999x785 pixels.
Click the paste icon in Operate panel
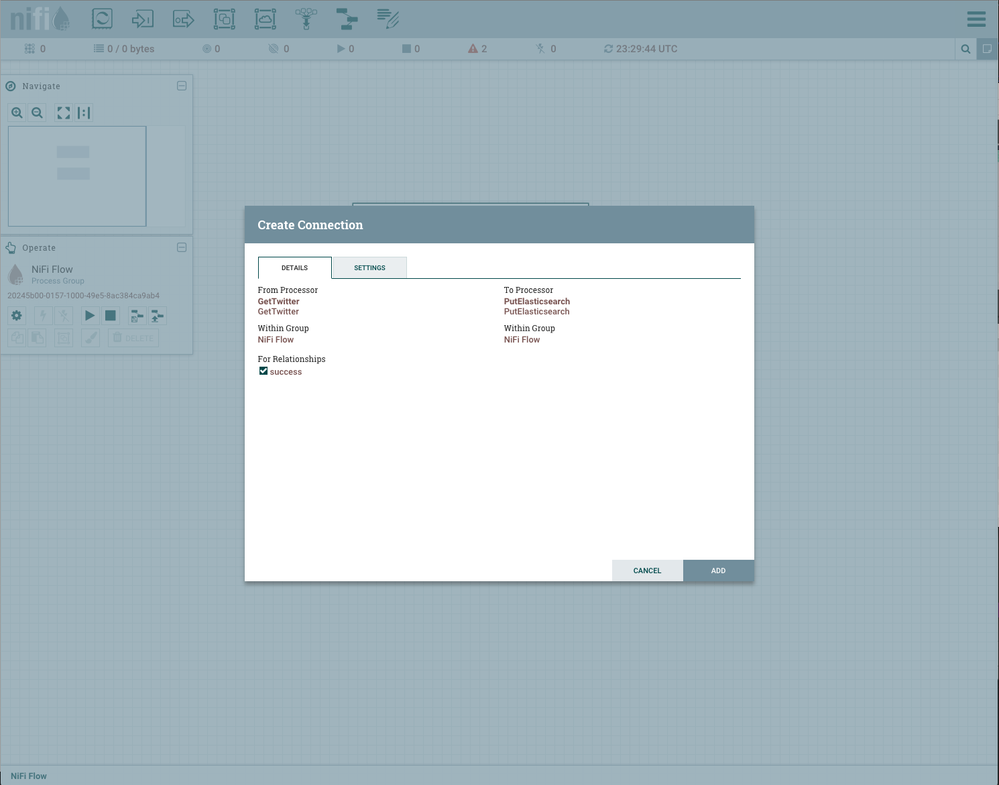click(38, 338)
